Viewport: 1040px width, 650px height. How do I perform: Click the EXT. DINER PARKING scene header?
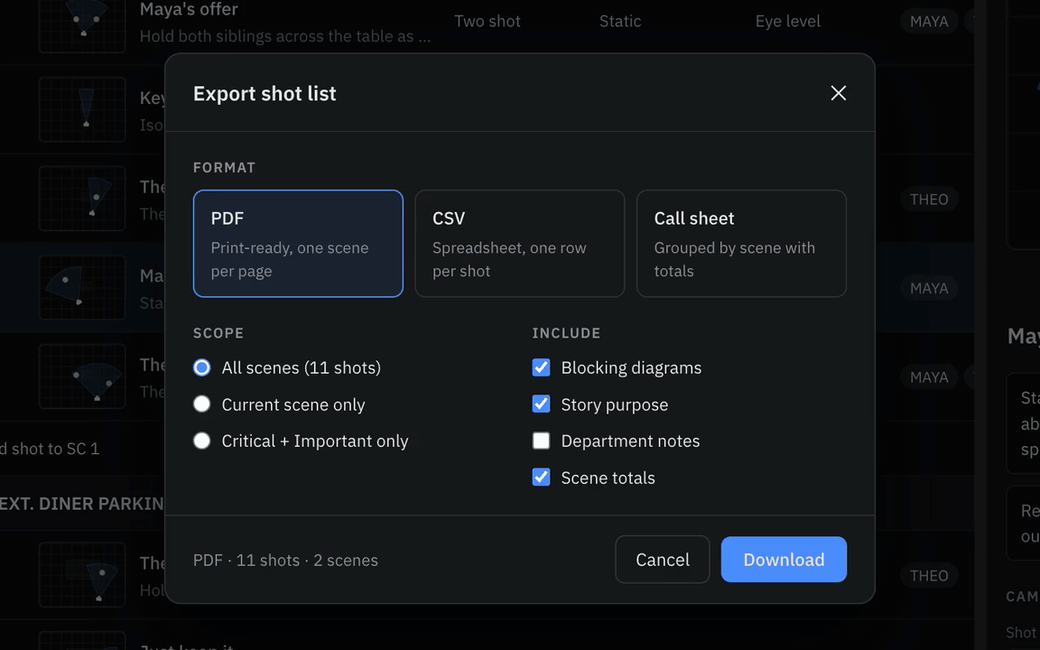pyautogui.click(x=82, y=503)
